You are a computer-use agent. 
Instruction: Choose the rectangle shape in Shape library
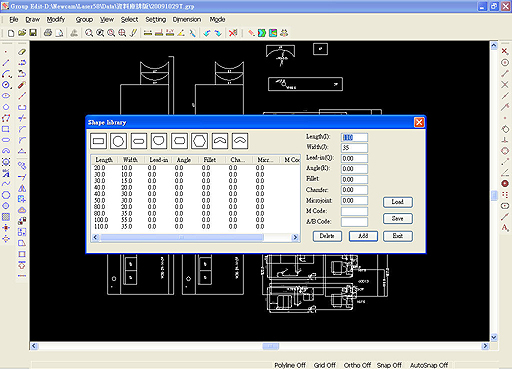(x=98, y=141)
